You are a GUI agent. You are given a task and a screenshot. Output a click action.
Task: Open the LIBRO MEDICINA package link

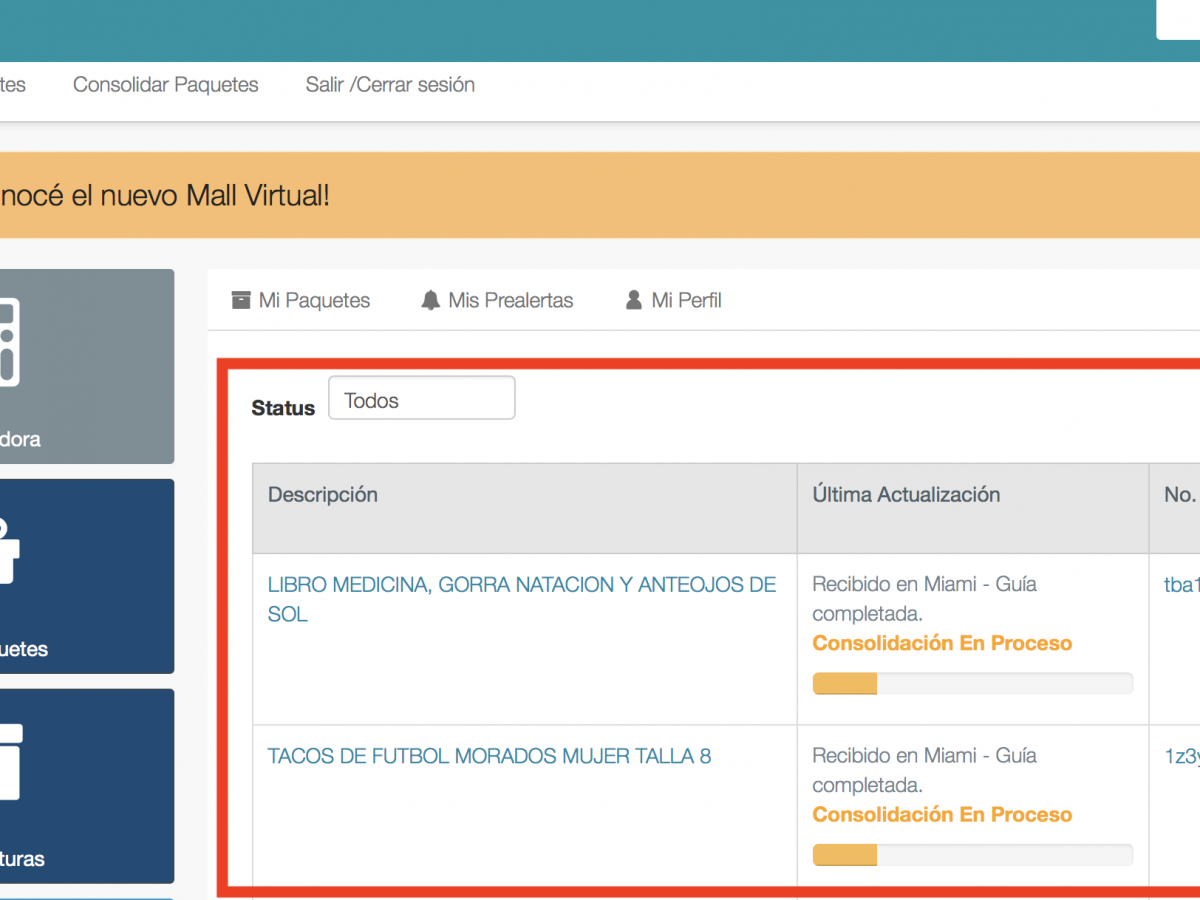coord(521,586)
